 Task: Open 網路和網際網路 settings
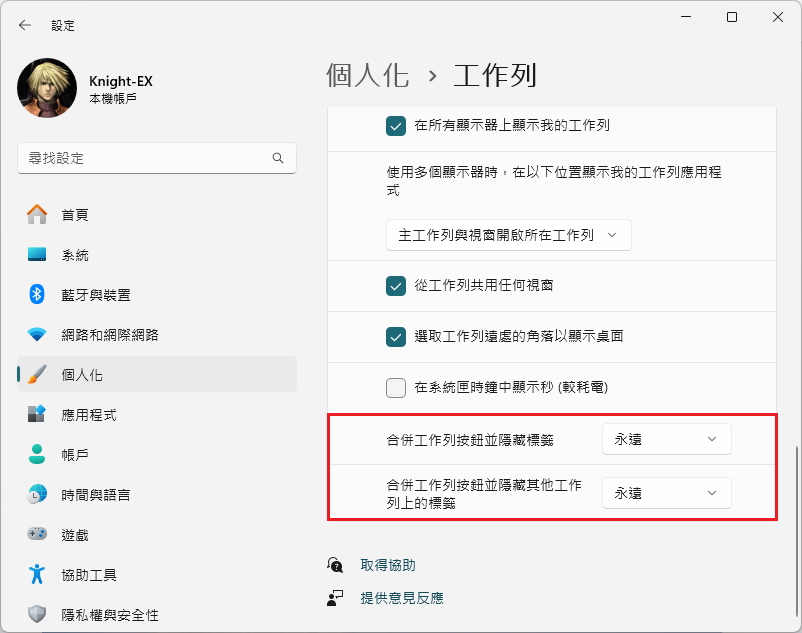[x=157, y=335]
